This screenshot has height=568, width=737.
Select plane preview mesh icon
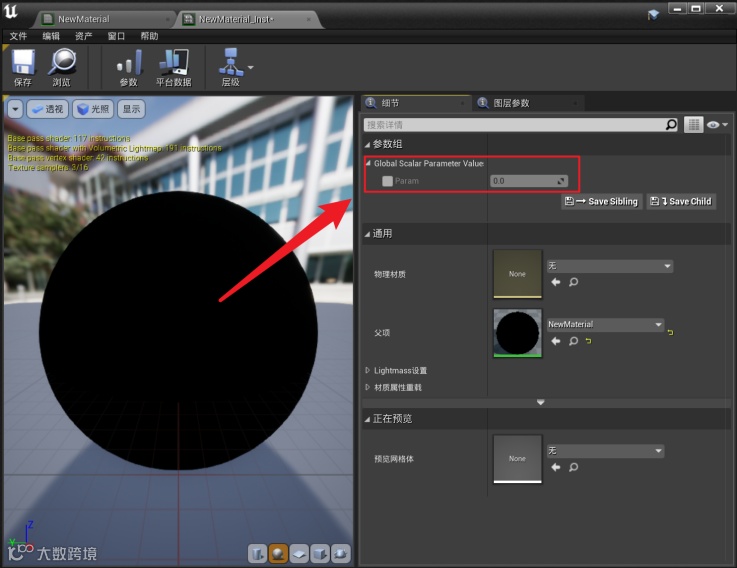[299, 553]
